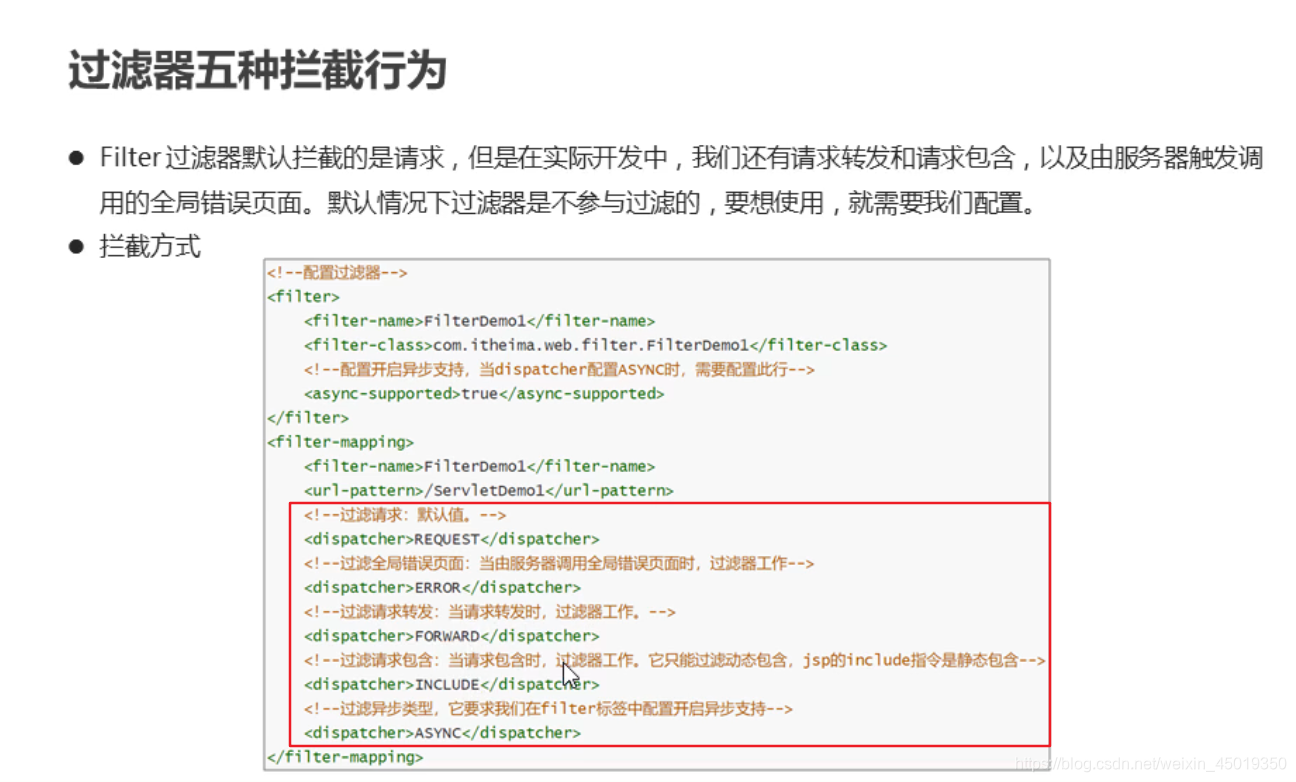Click the dispatcher REQUEST line
This screenshot has height=782, width=1296.
click(x=452, y=539)
